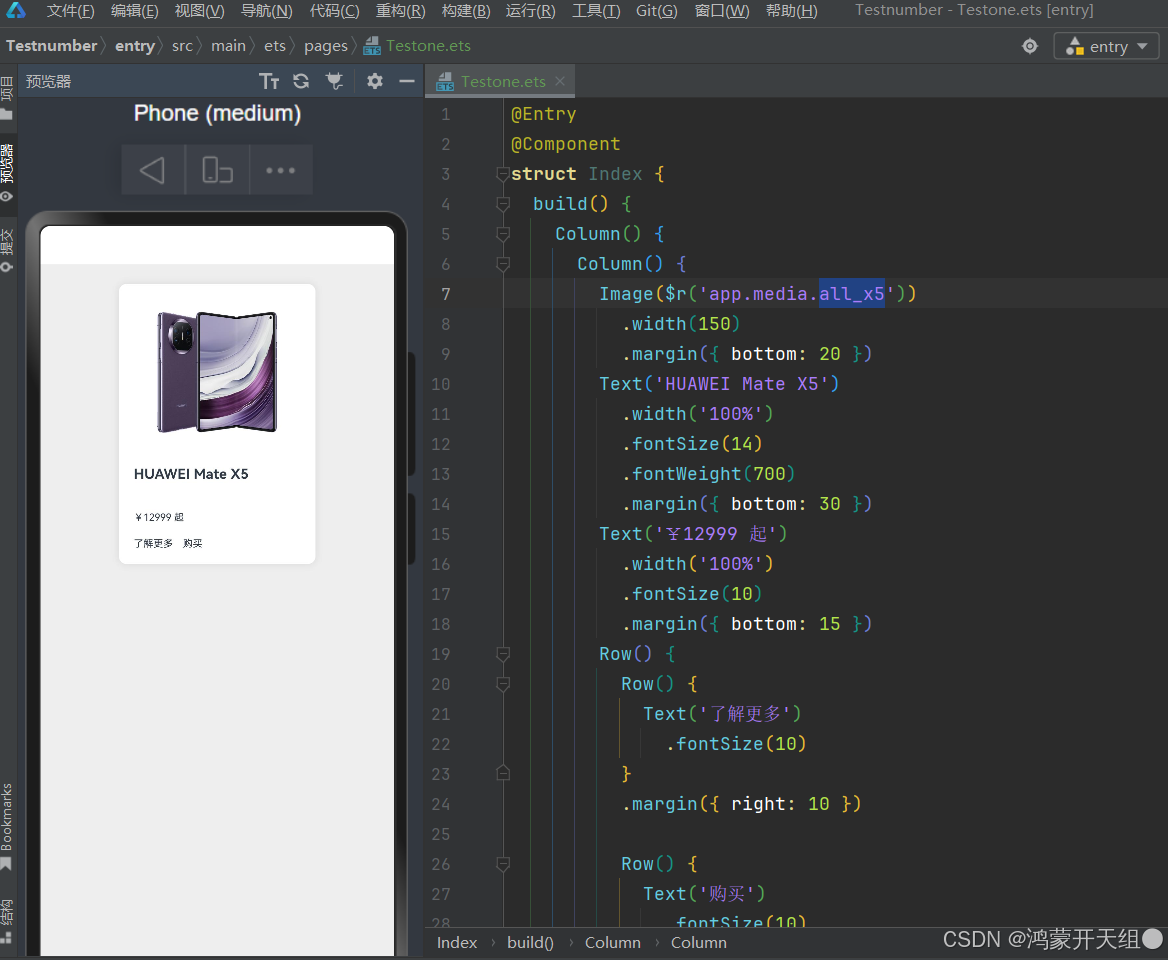
Task: Open the 文件(F) menu
Action: (x=70, y=11)
